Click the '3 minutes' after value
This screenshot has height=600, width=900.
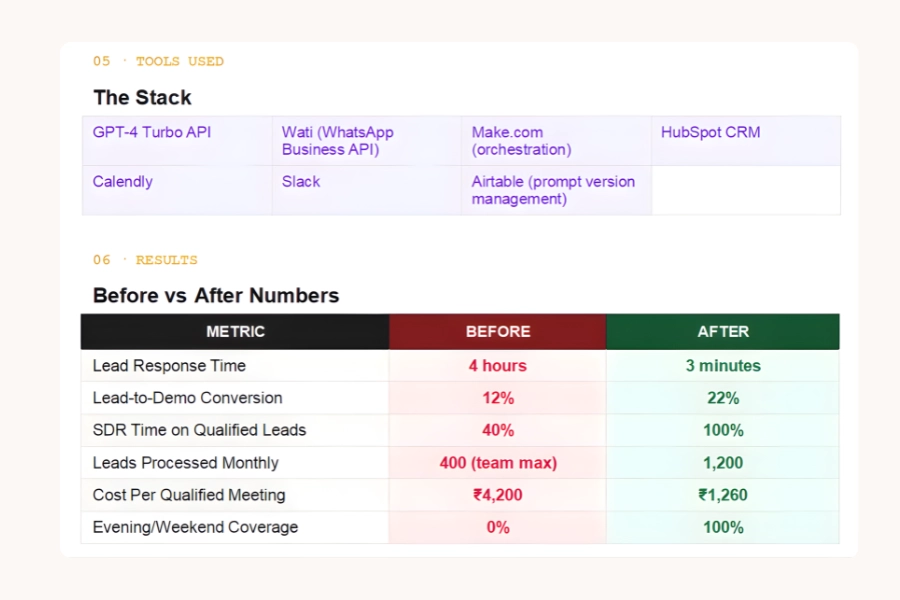[722, 366]
